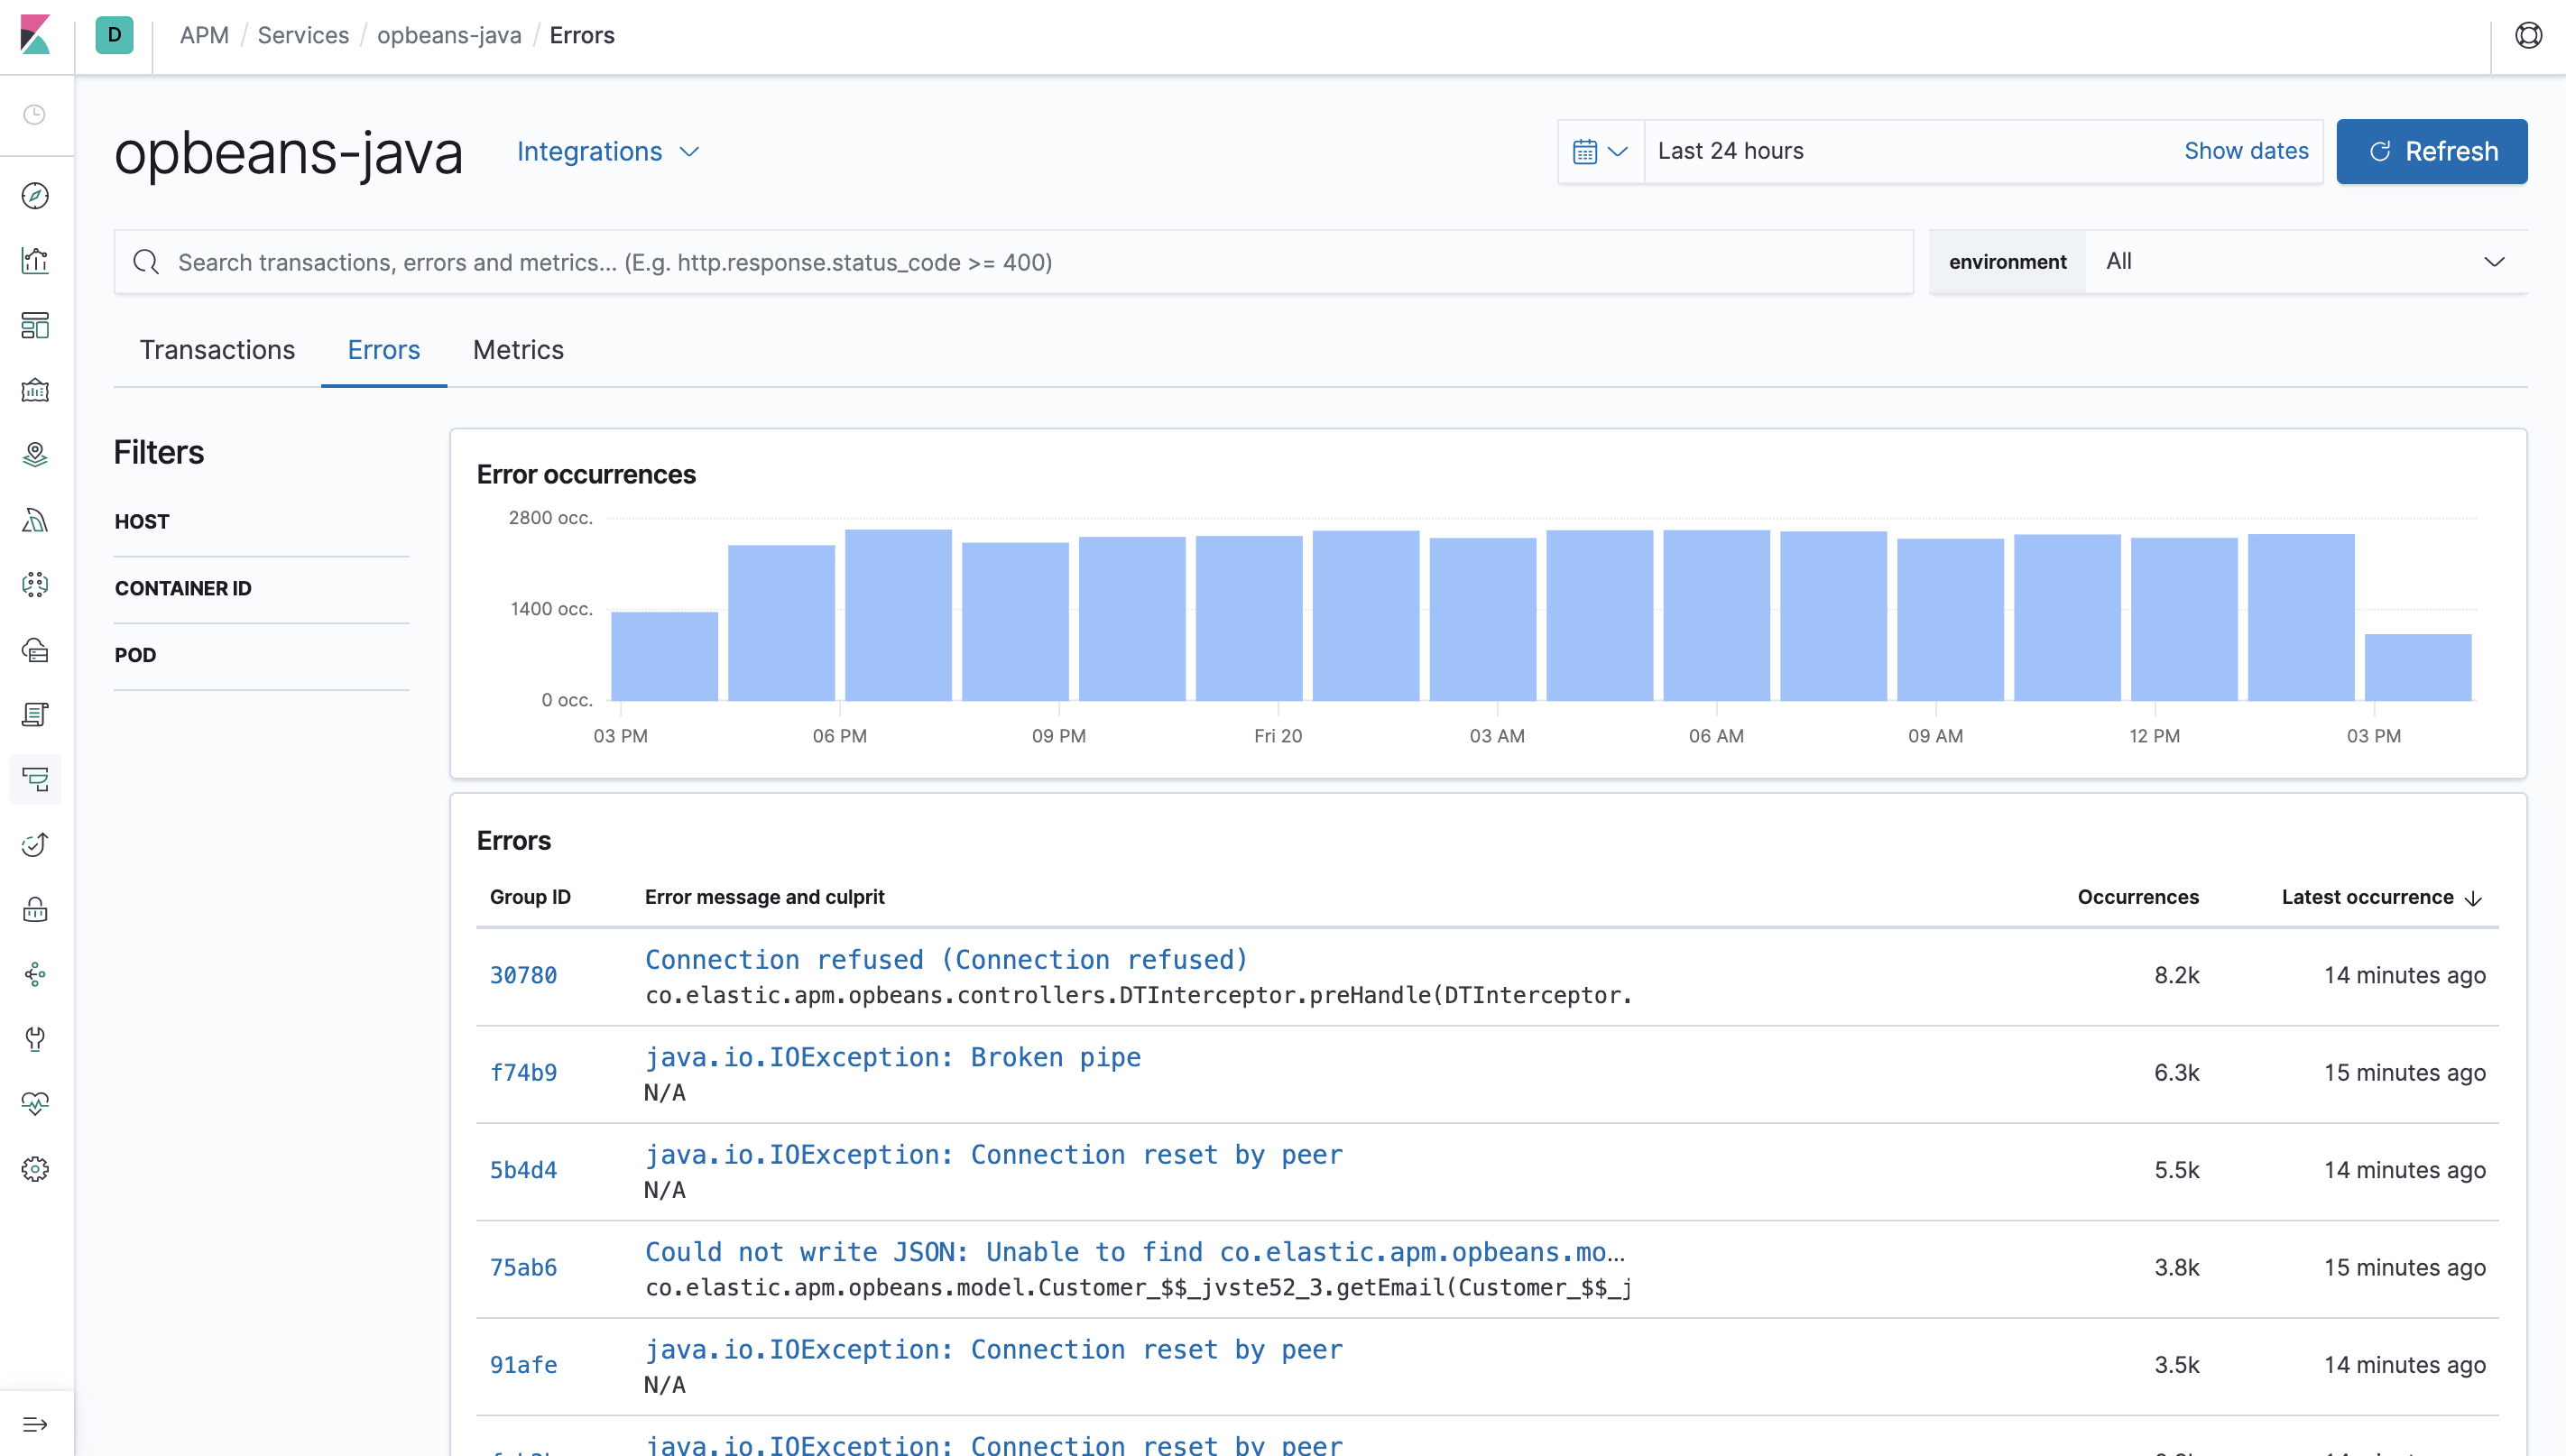Open the Maps app icon
Viewport: 2566px width, 1456px height.
pos(35,454)
